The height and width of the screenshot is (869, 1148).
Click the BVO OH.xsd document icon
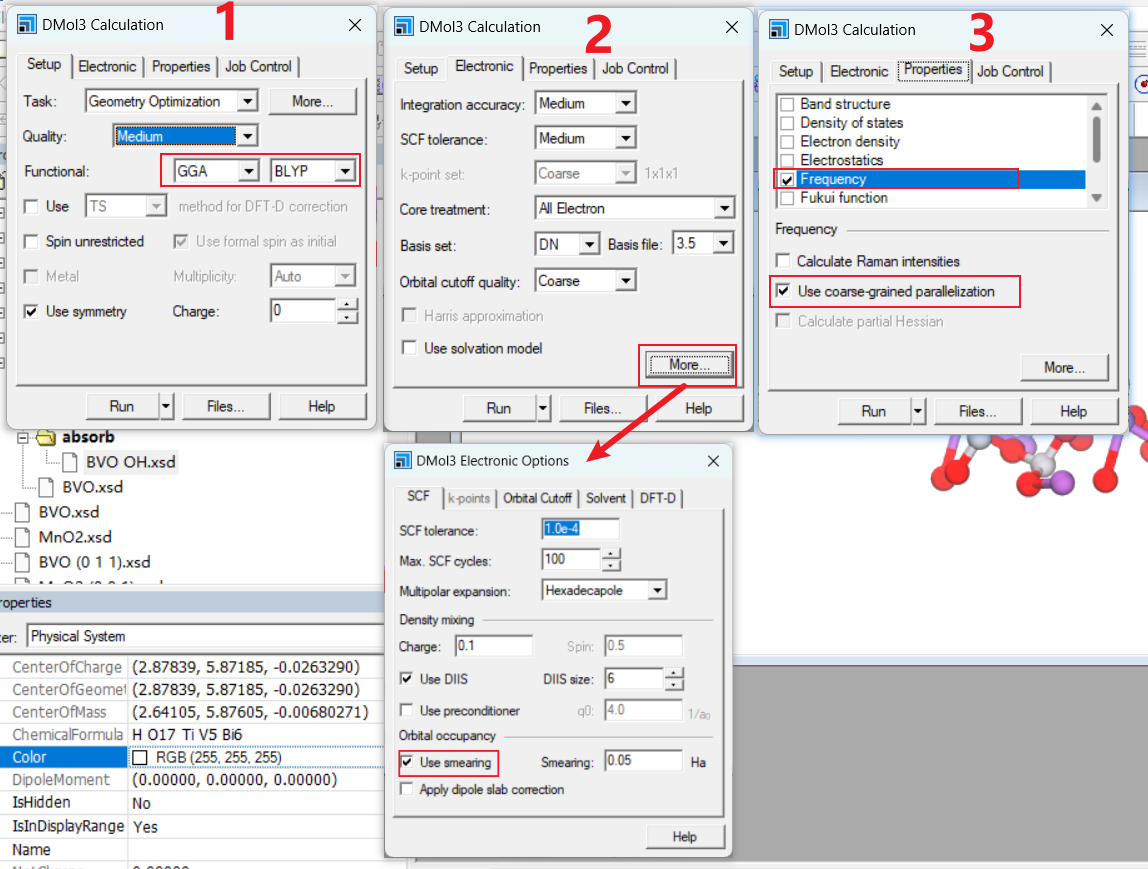pos(70,463)
